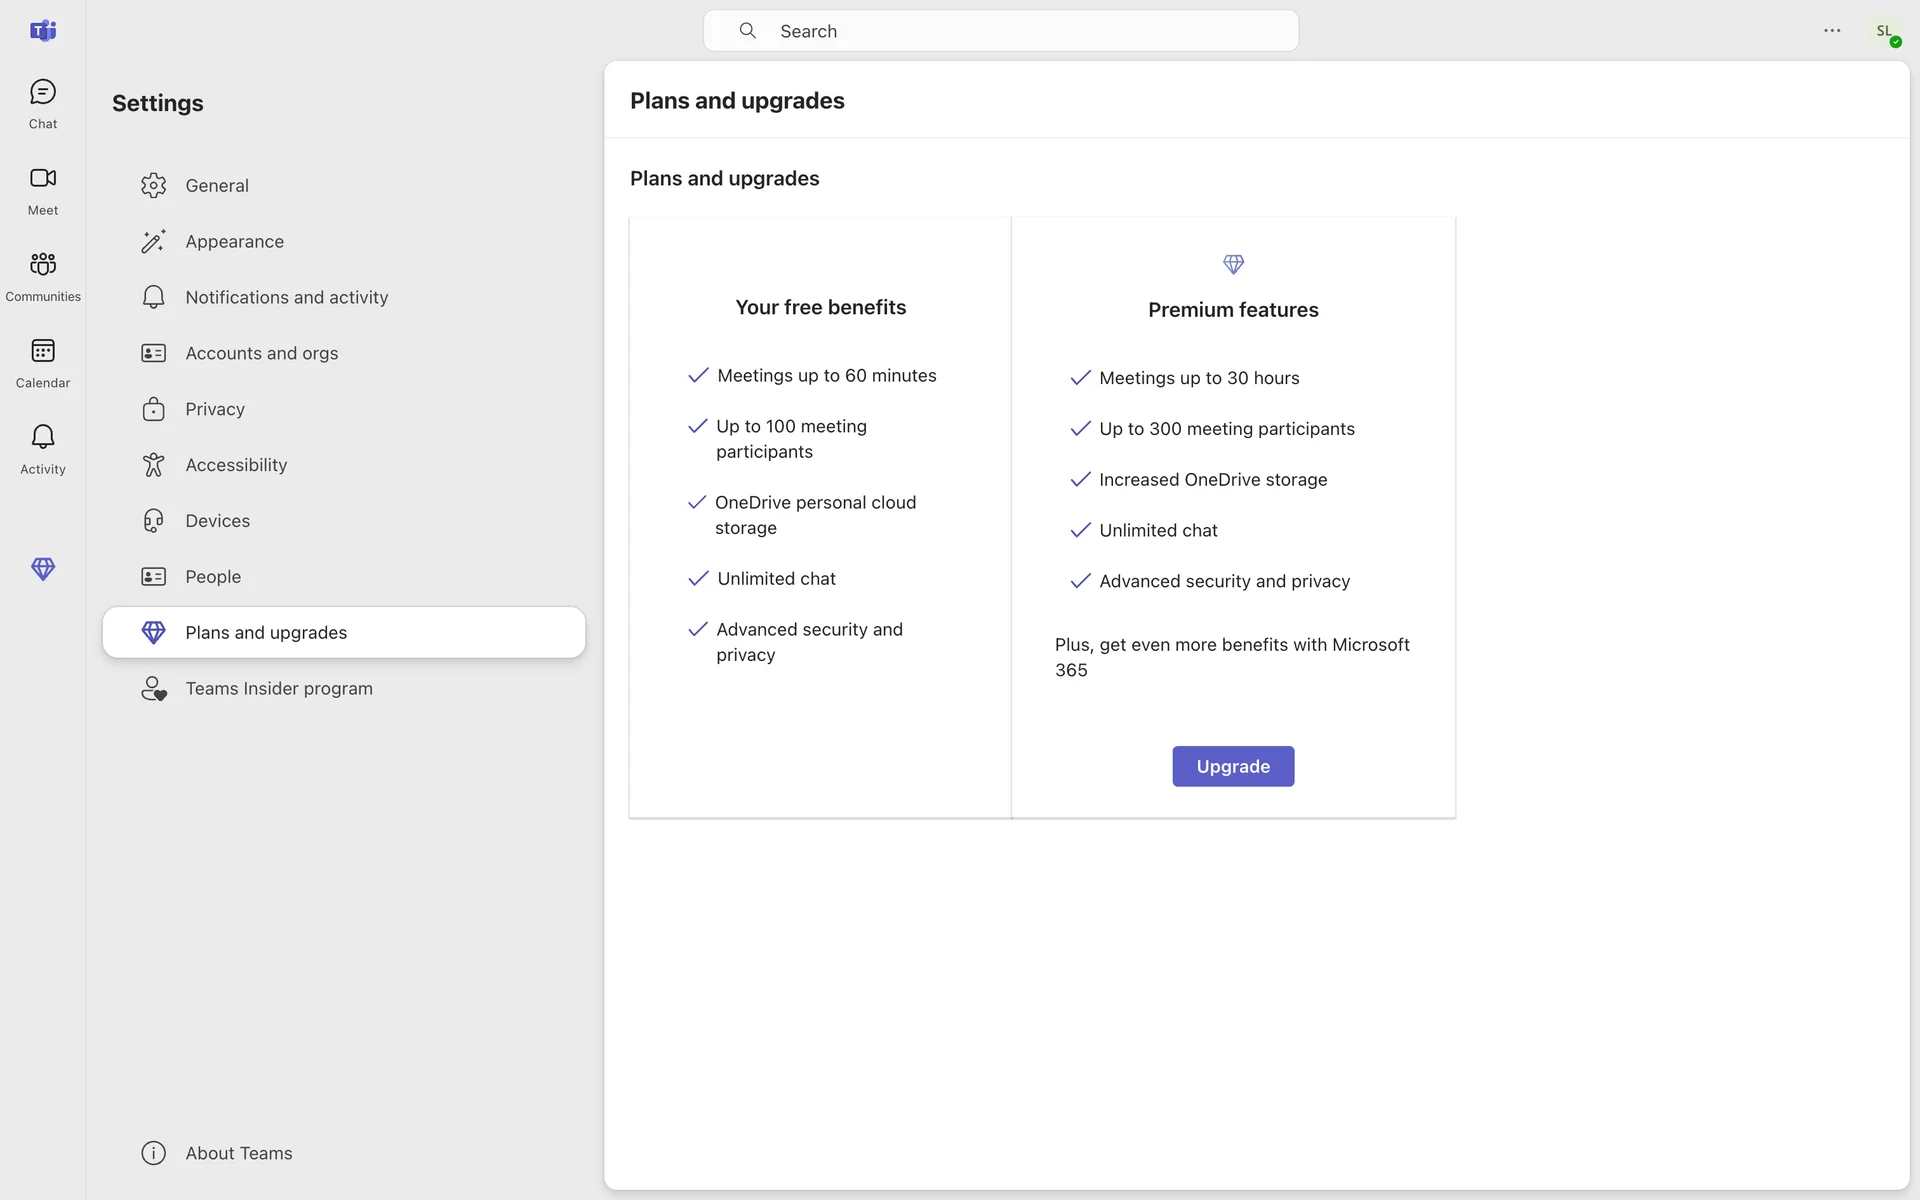Select Privacy settings
The height and width of the screenshot is (1200, 1920).
[x=214, y=410]
